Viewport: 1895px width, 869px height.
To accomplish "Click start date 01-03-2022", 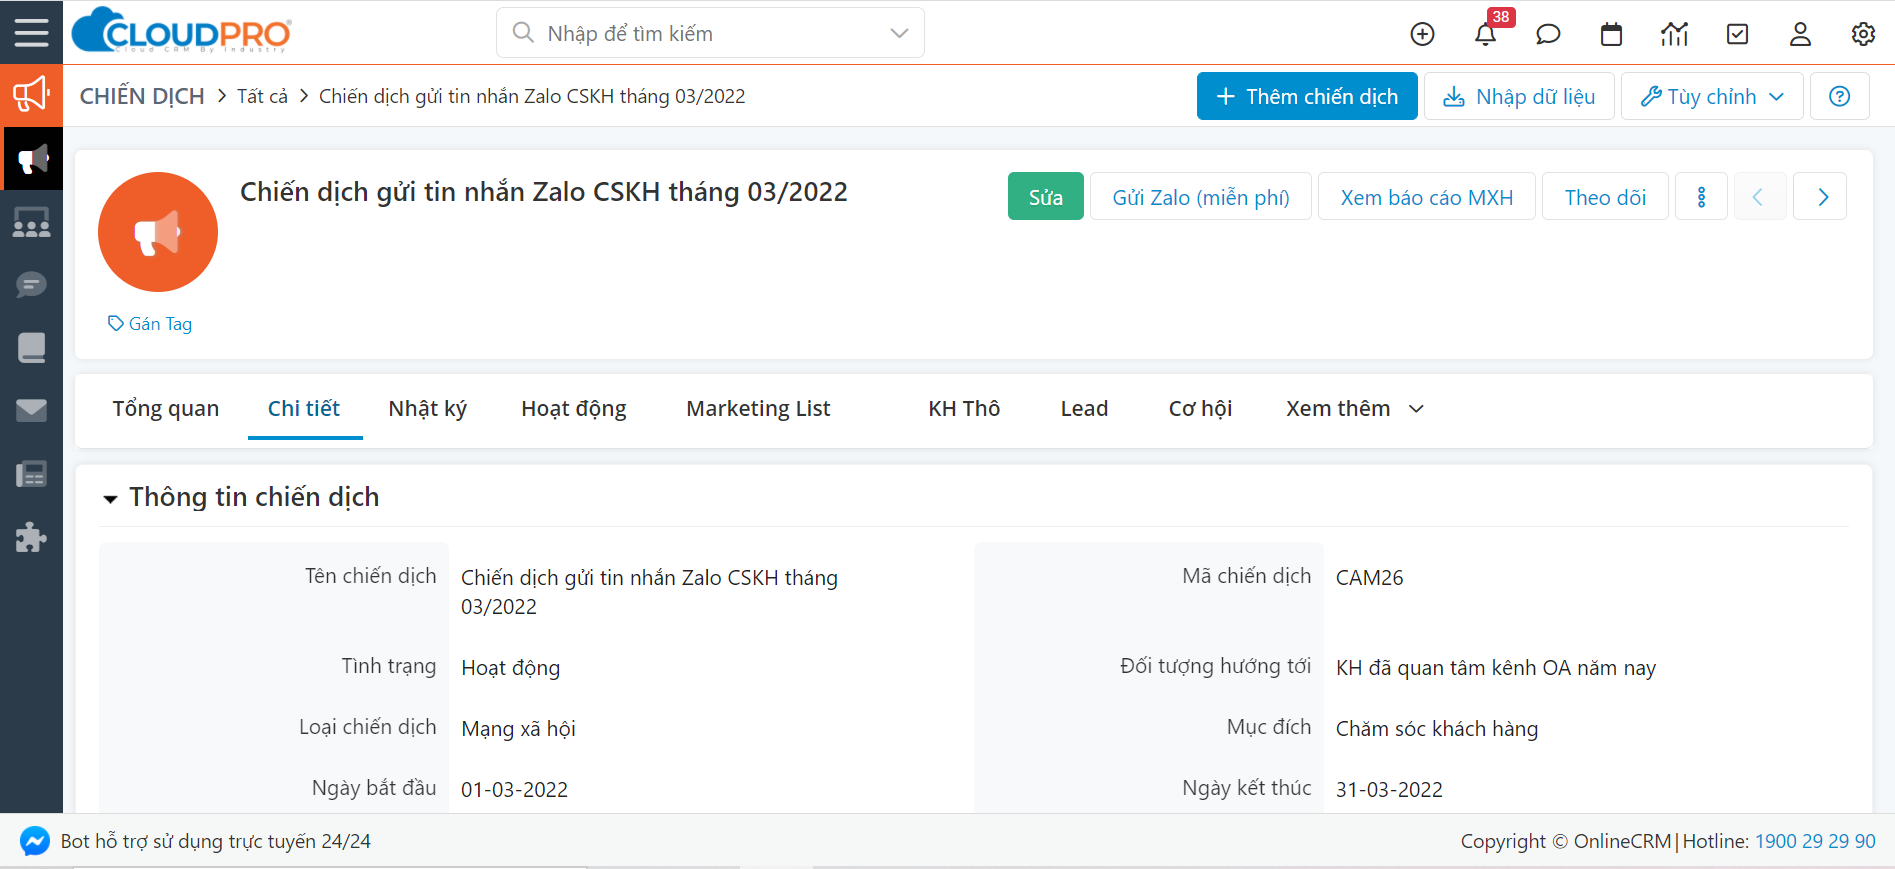I will pos(514,790).
